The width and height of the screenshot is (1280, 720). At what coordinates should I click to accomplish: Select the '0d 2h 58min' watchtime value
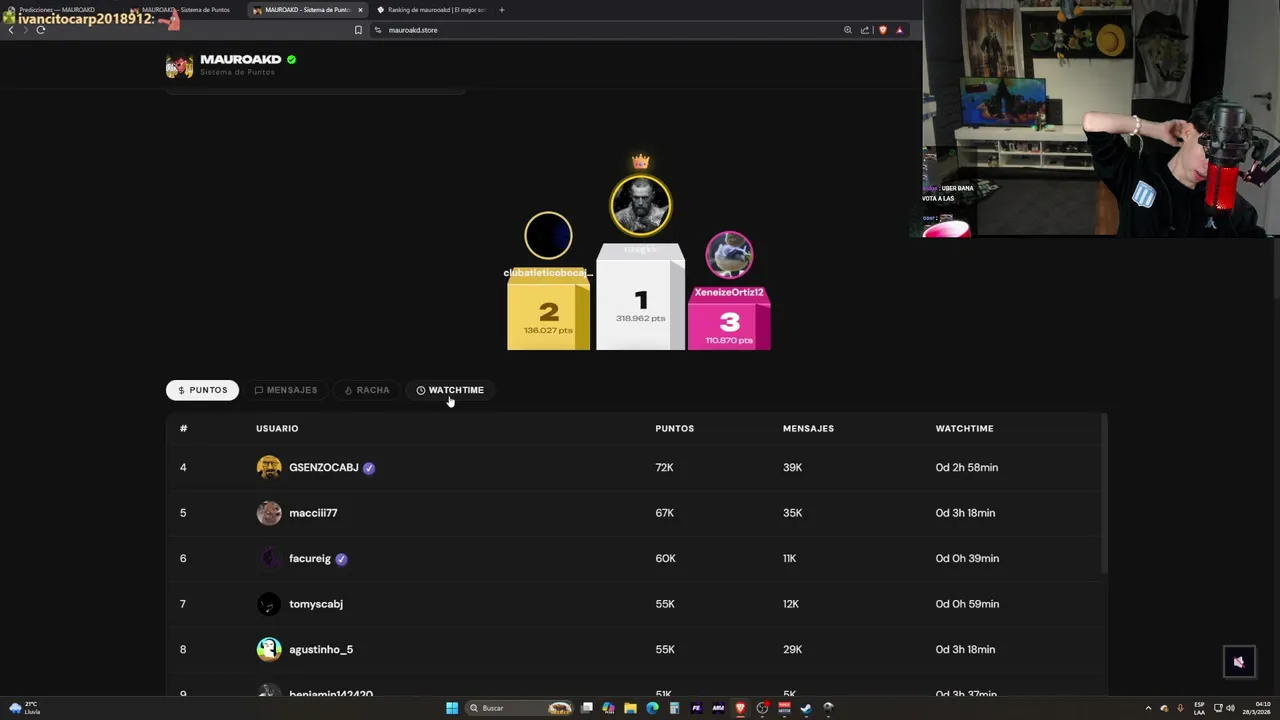point(967,467)
